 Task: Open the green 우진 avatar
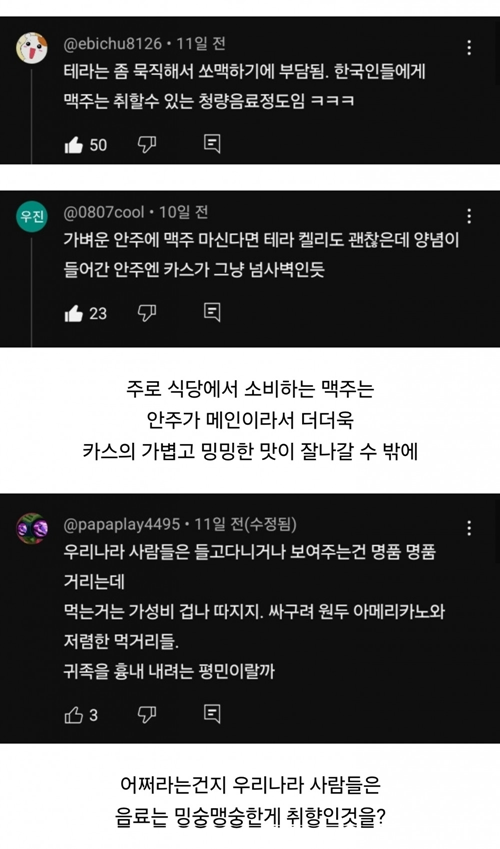32,216
